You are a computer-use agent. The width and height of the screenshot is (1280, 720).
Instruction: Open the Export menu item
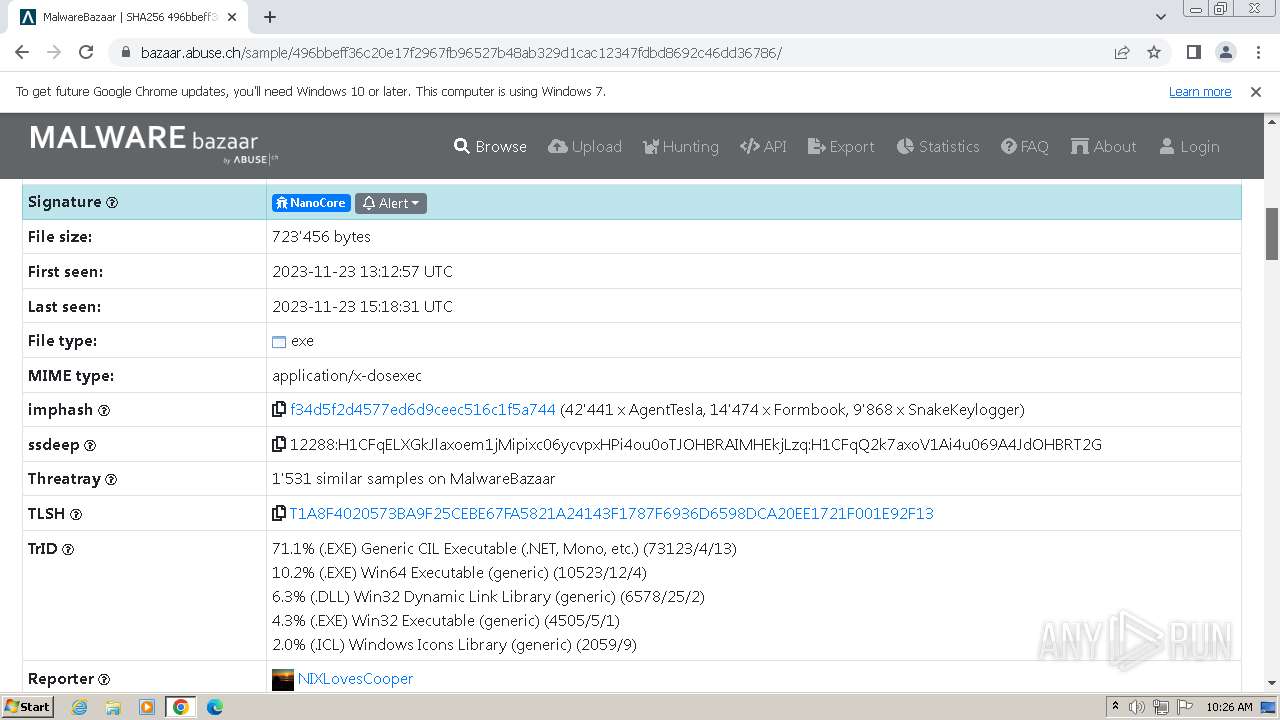tap(841, 146)
